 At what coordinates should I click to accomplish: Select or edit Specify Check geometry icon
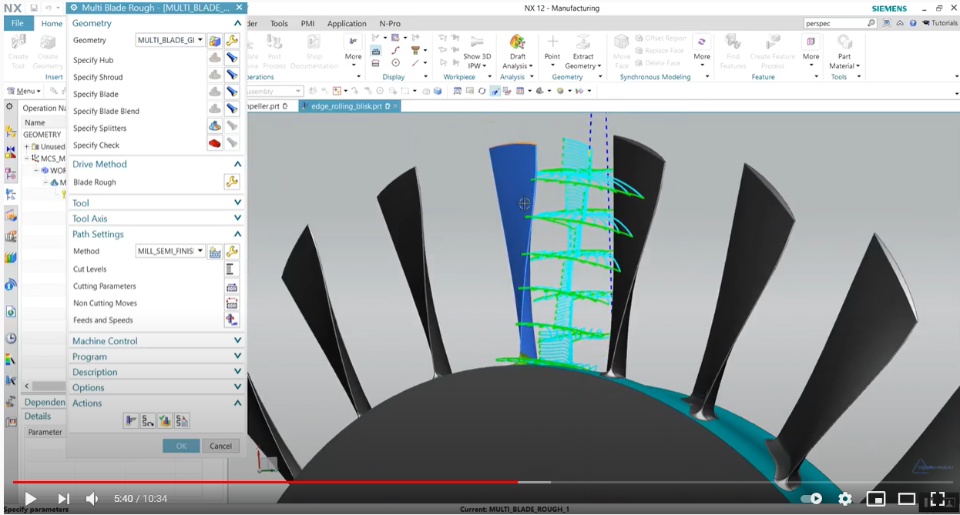(x=215, y=143)
